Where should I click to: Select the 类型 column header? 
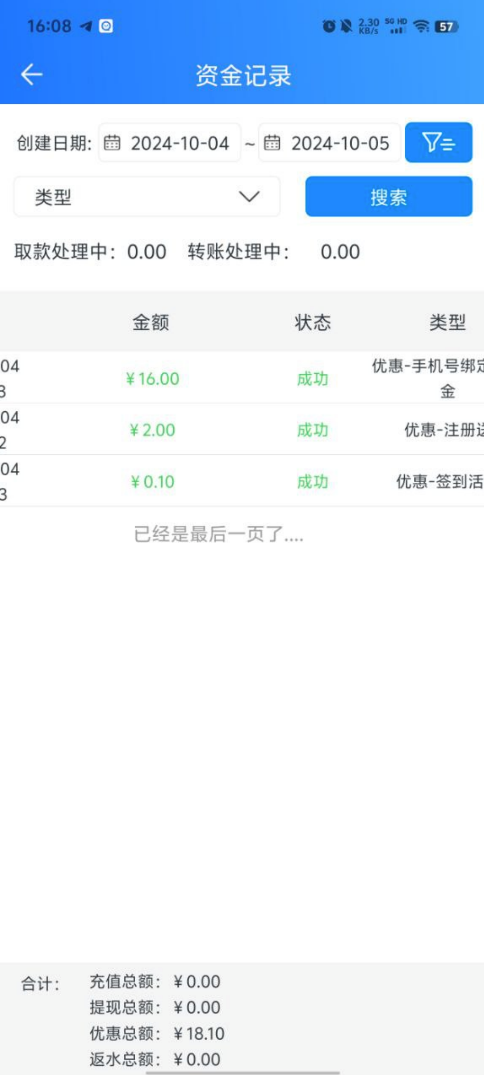tap(447, 323)
